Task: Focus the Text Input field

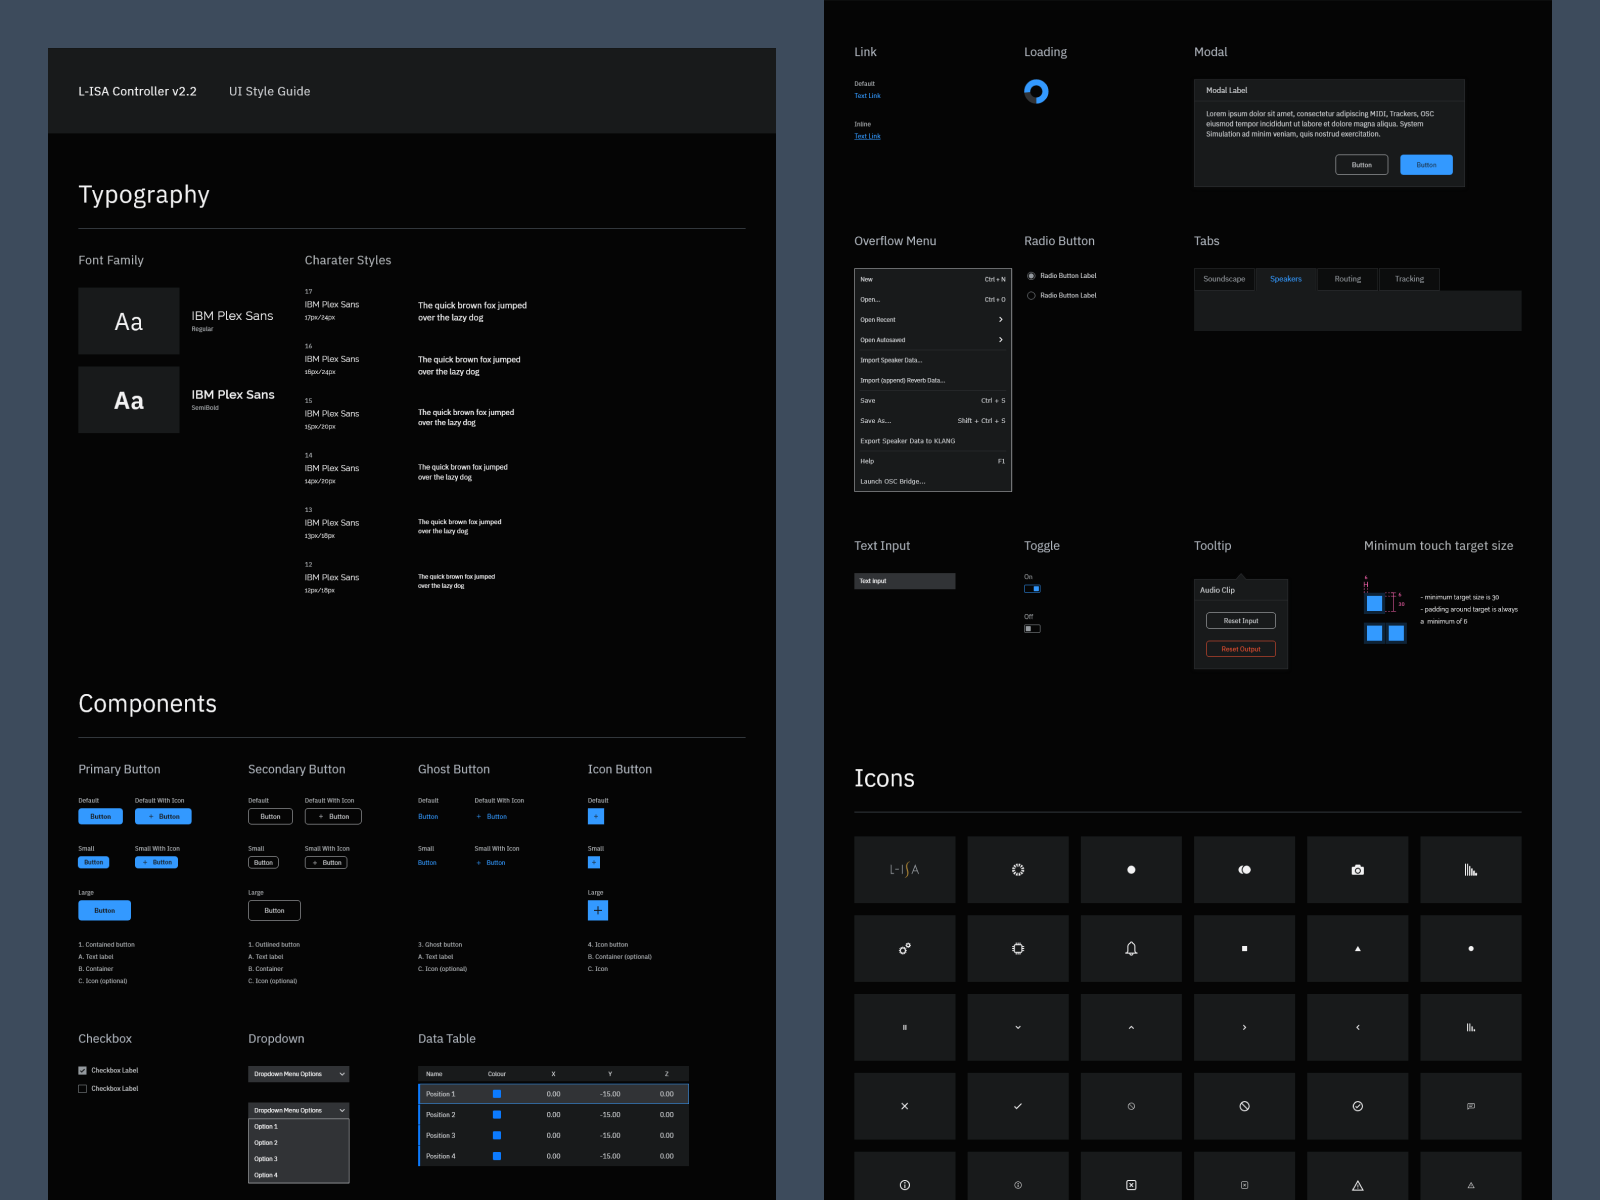Action: click(905, 581)
